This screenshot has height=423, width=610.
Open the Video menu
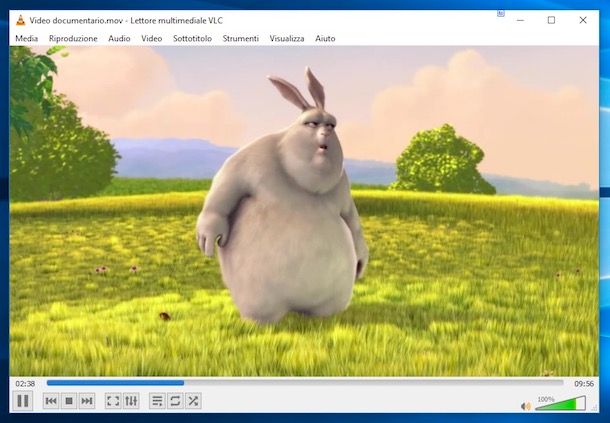[152, 39]
